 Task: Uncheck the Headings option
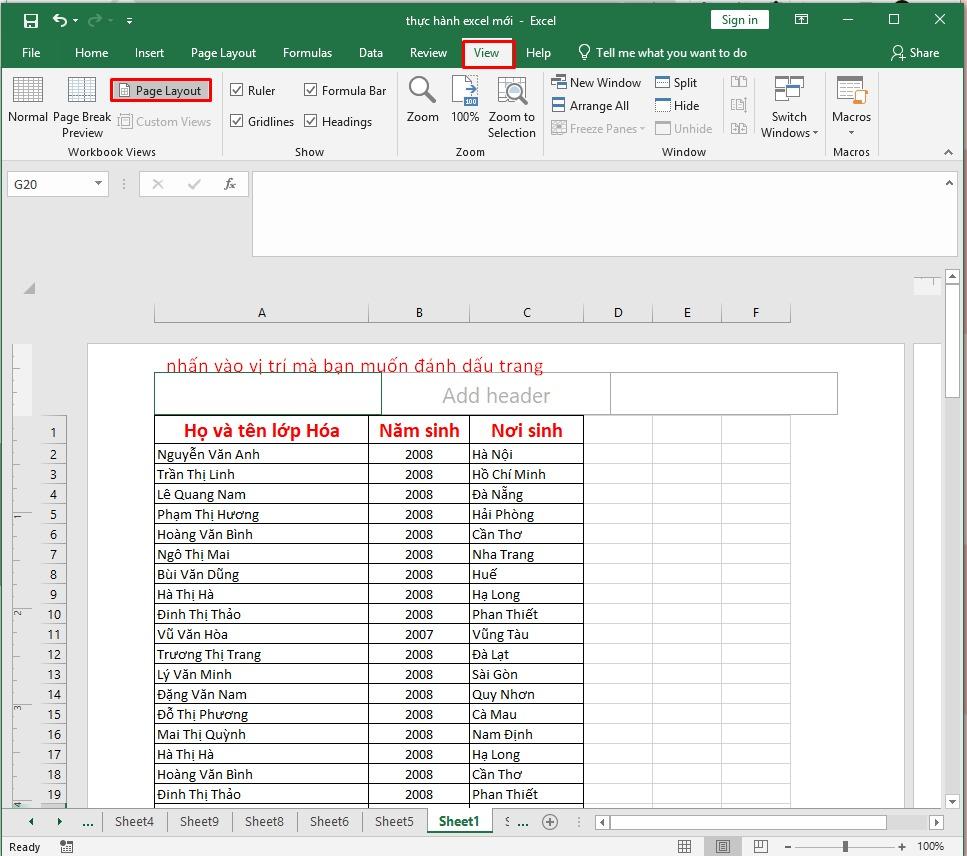tap(310, 121)
